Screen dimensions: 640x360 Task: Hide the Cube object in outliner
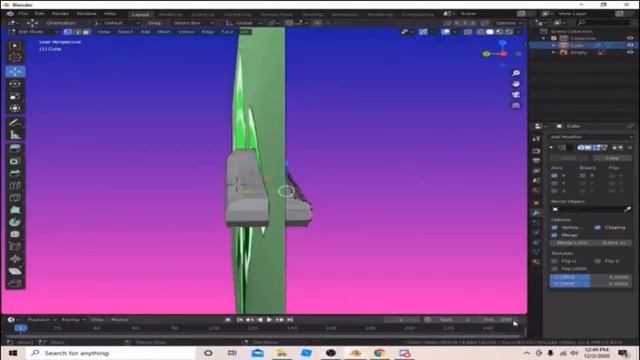(630, 45)
